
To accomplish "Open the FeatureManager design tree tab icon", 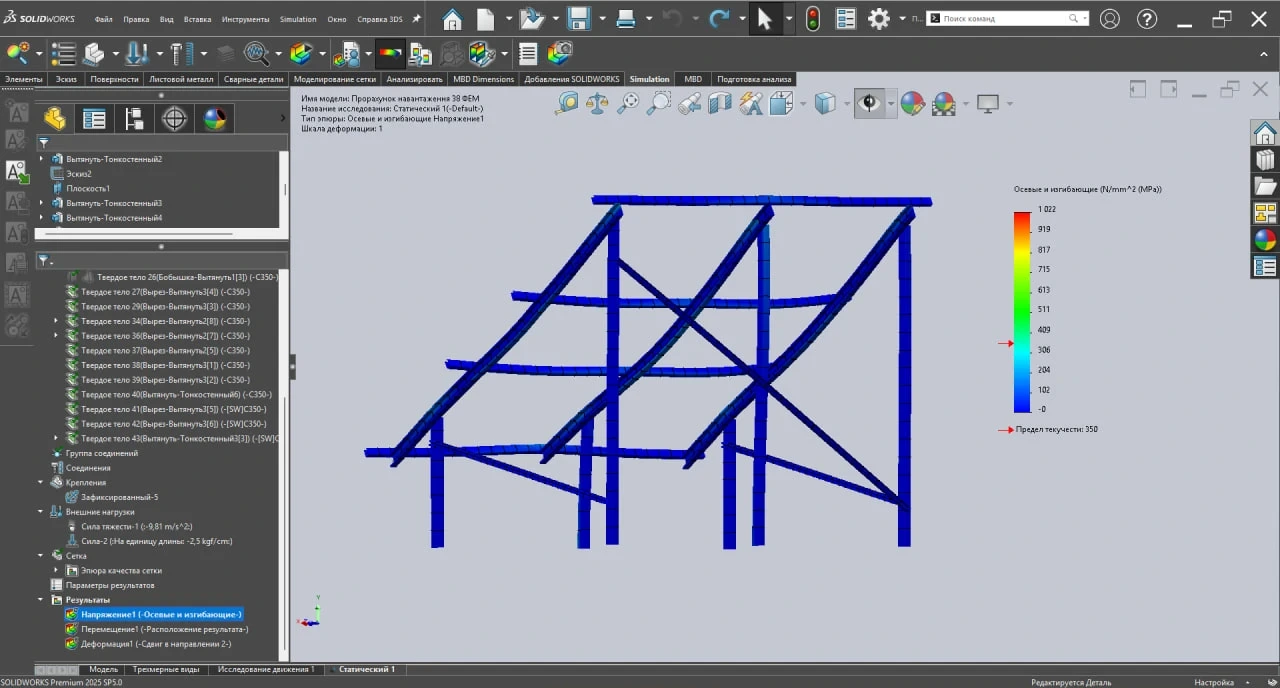I will pos(55,119).
